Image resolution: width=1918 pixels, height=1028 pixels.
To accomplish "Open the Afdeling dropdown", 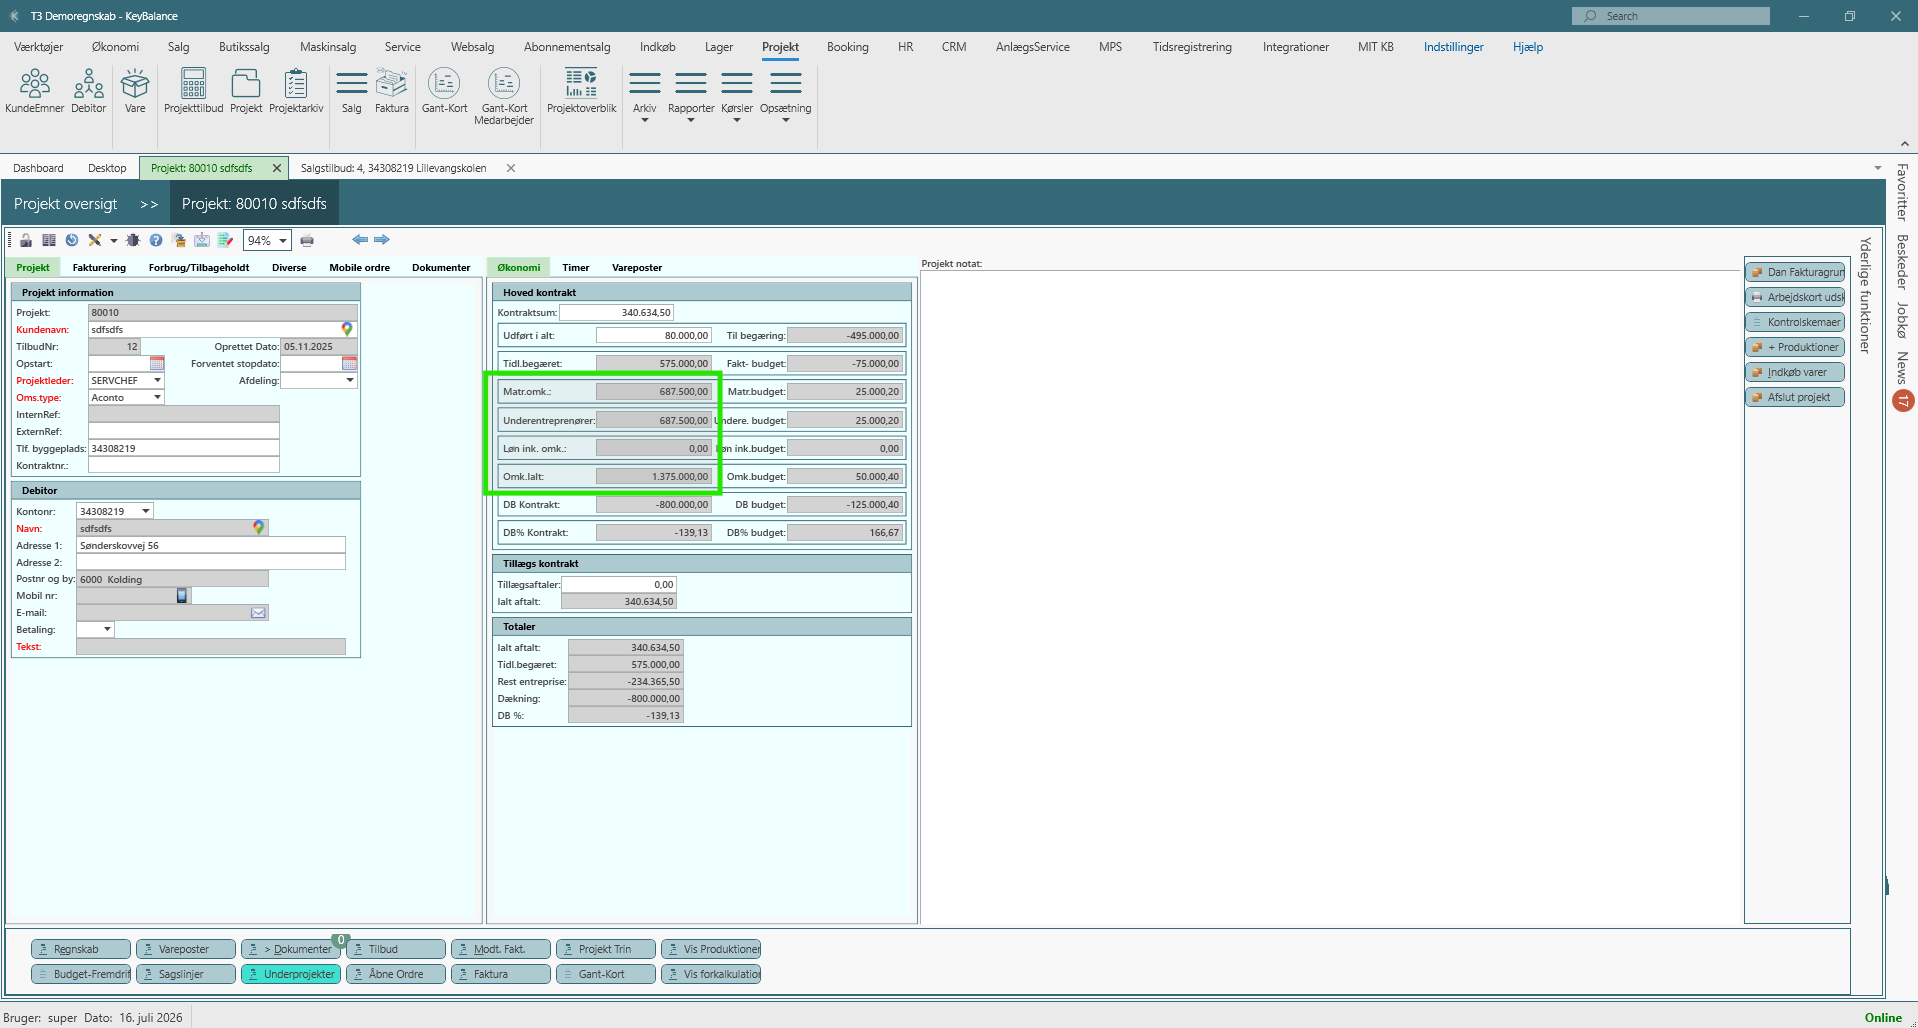I will click(350, 380).
